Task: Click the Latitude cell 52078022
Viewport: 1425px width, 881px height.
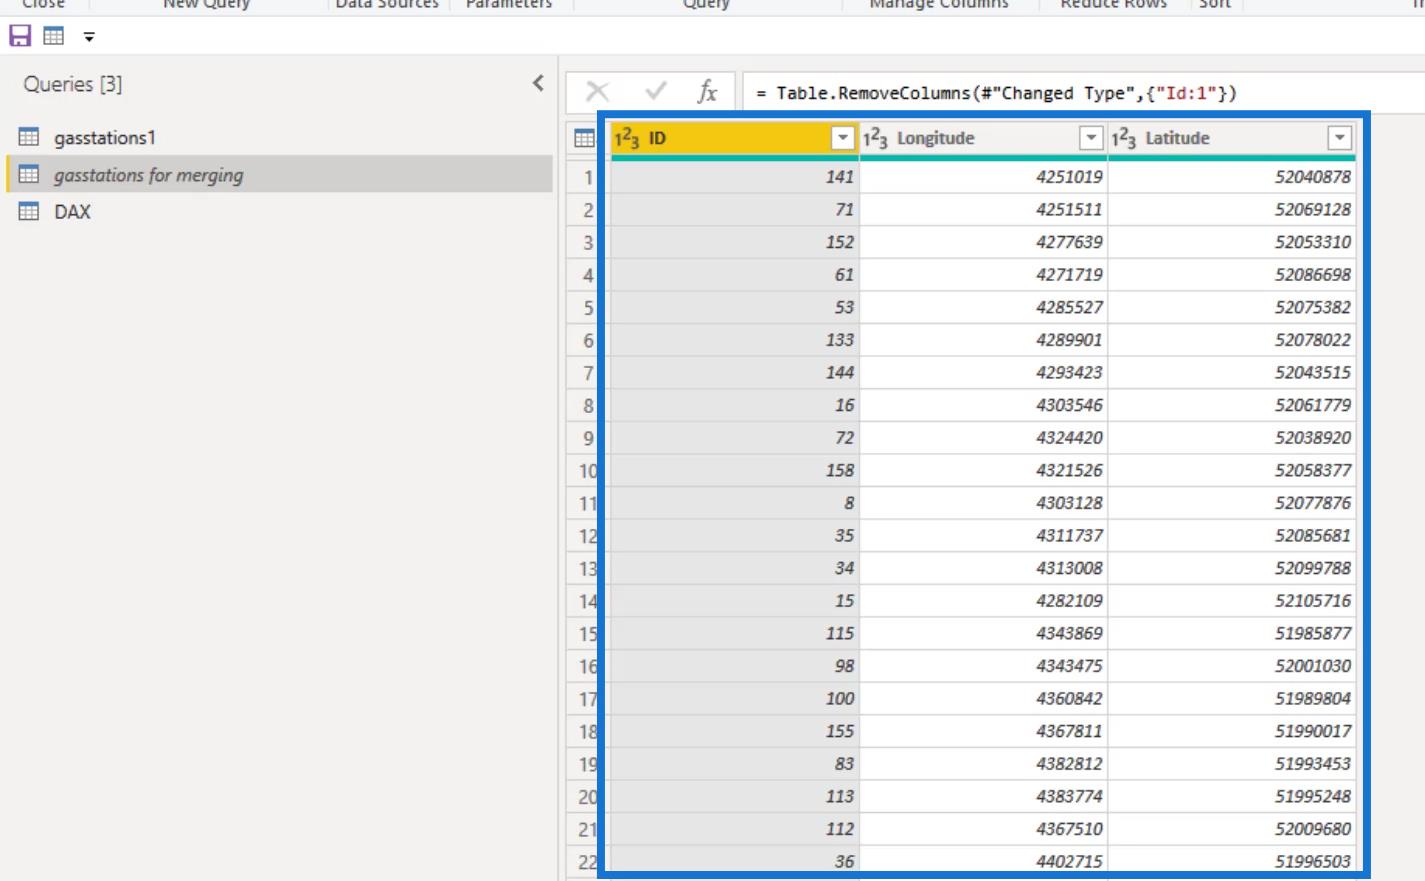Action: 1231,340
